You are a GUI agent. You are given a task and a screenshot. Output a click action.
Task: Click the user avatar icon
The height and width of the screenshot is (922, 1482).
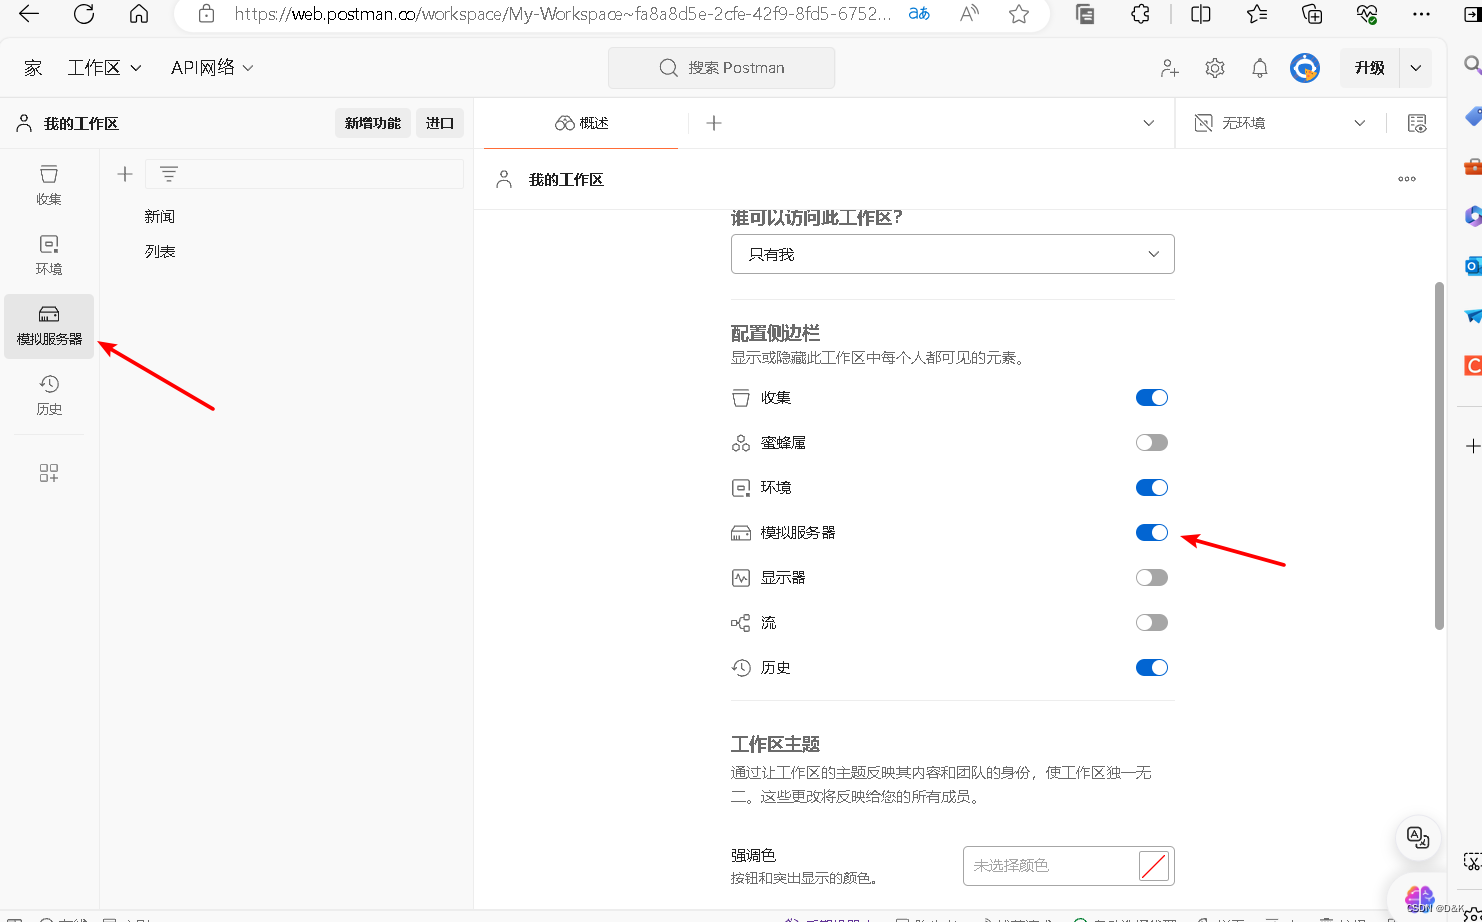coord(1305,68)
